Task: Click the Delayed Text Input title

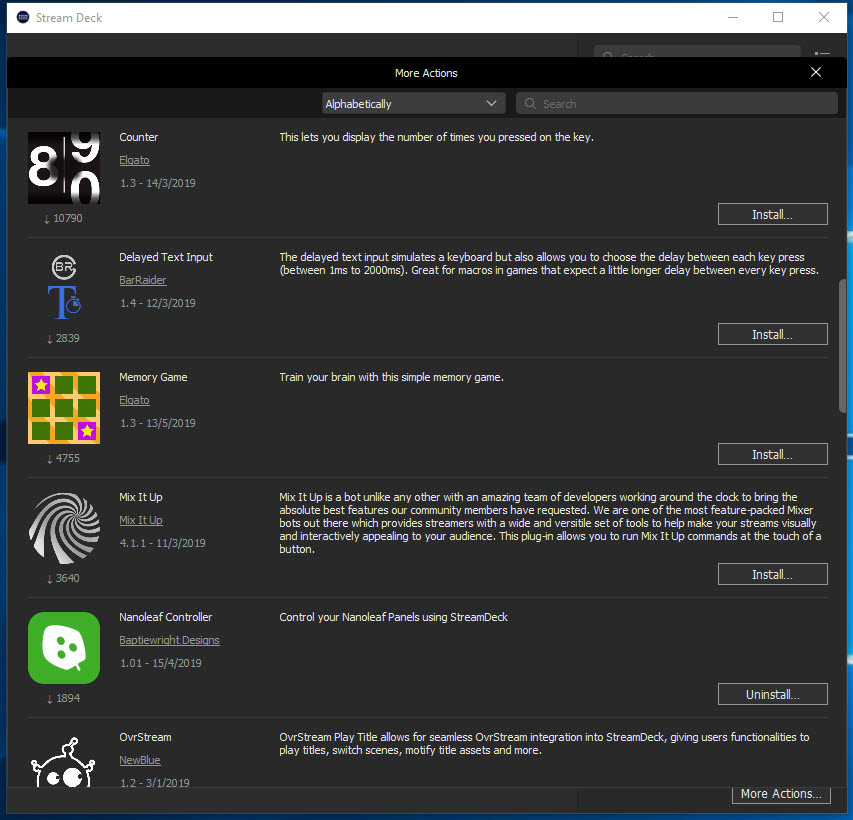Action: 166,257
